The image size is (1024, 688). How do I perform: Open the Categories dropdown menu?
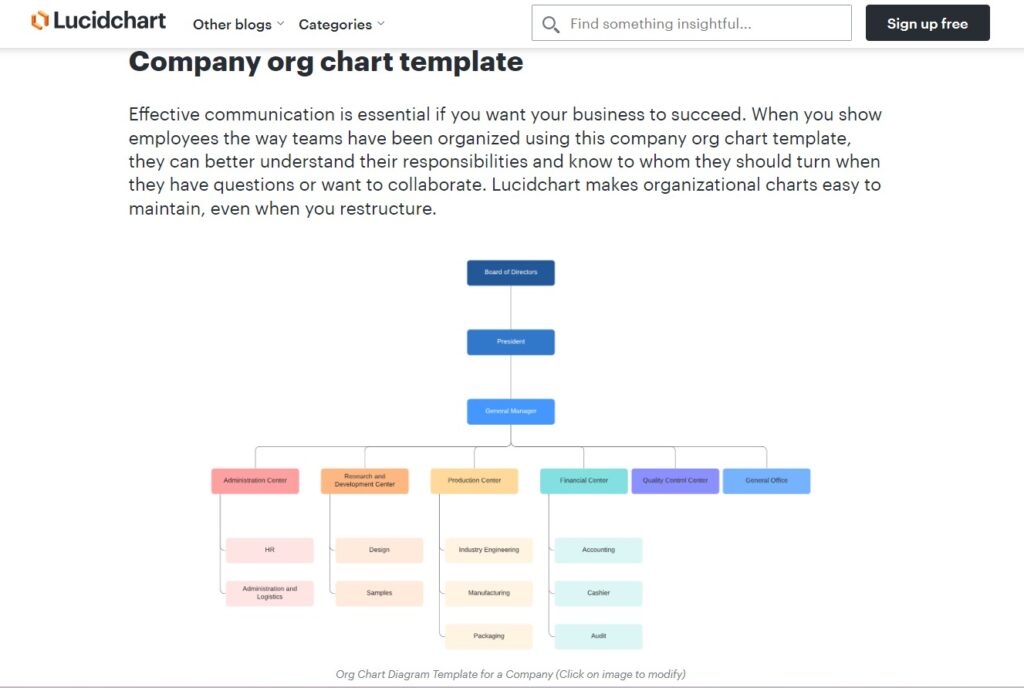click(342, 24)
